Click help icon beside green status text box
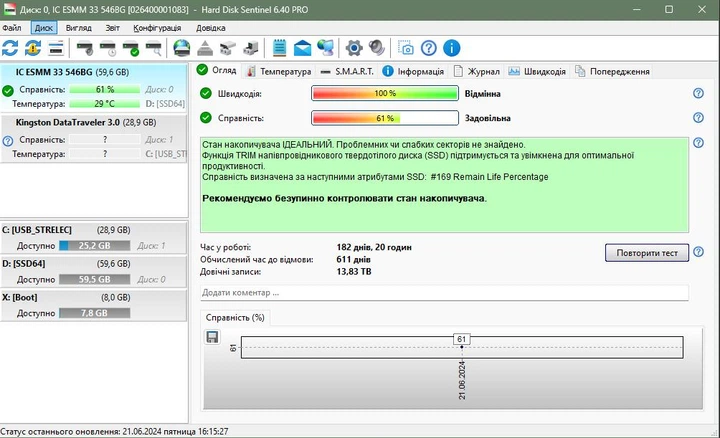This screenshot has width=720, height=438. (x=698, y=143)
